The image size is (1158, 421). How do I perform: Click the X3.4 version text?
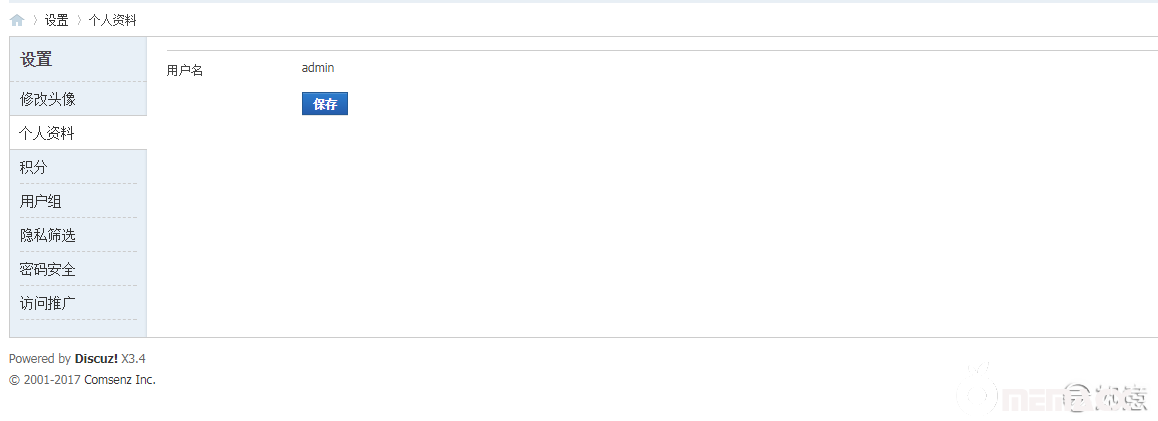pyautogui.click(x=134, y=359)
